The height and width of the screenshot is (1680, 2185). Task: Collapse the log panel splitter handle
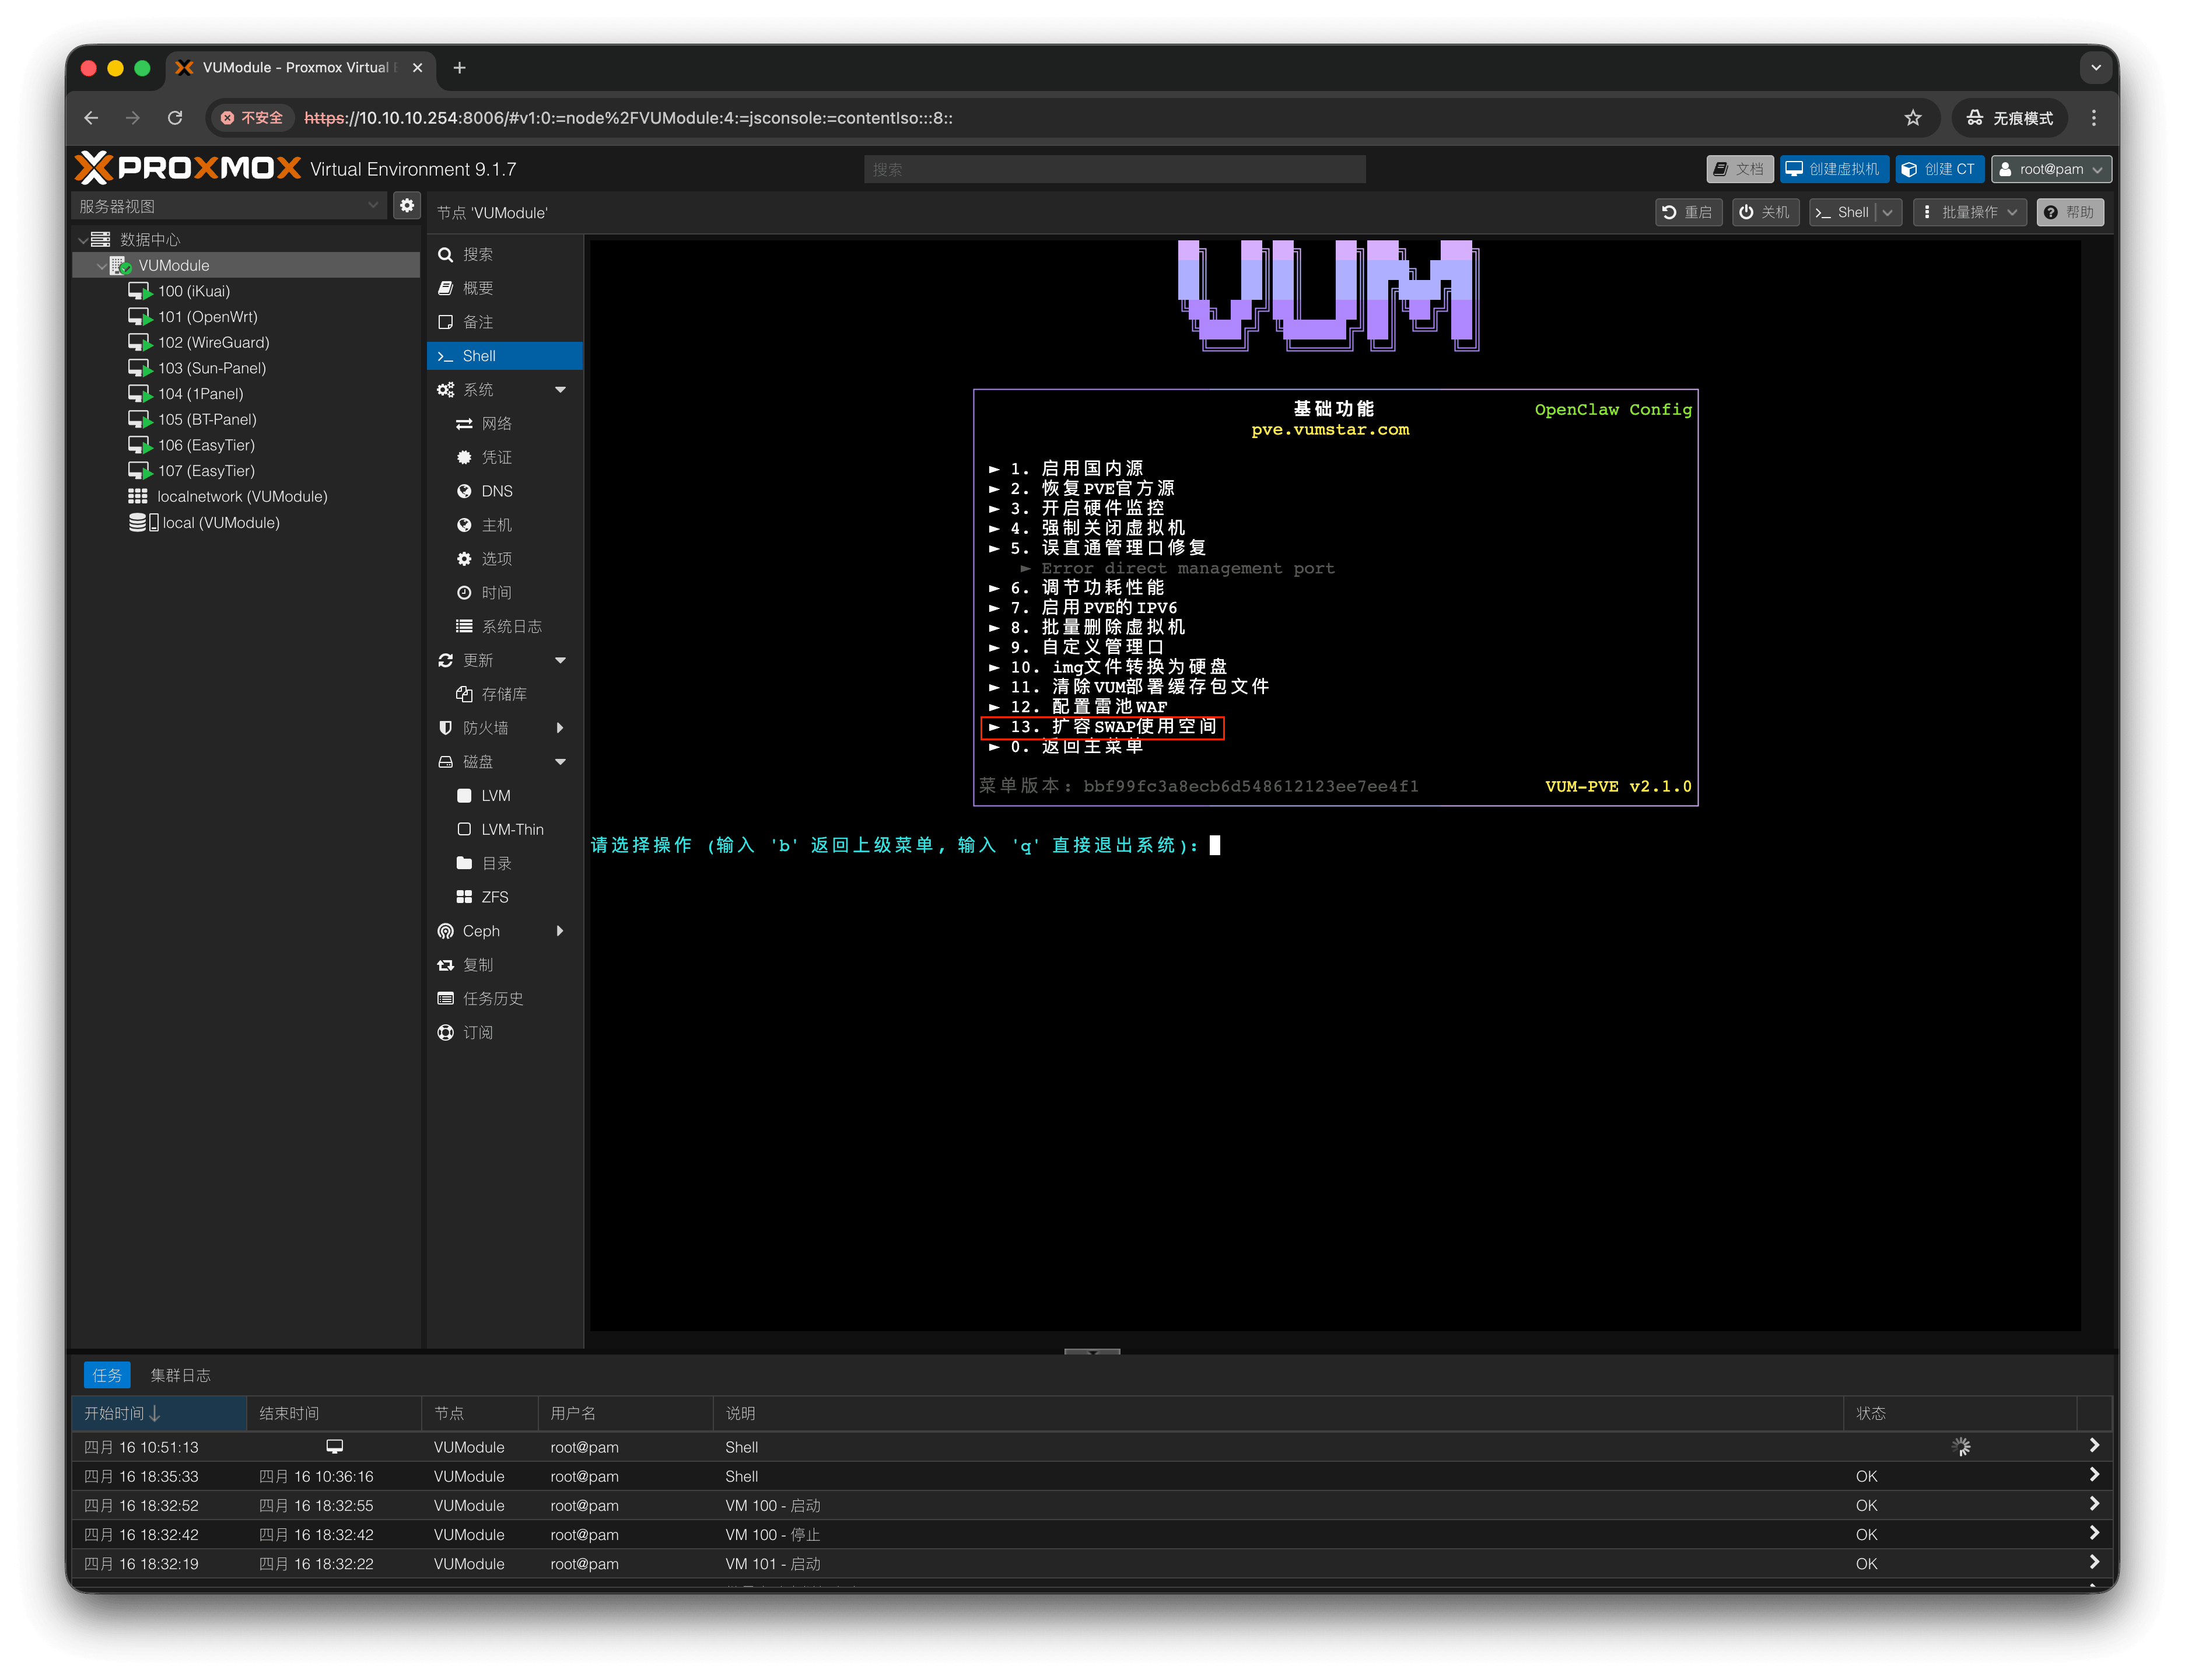[x=1092, y=1351]
